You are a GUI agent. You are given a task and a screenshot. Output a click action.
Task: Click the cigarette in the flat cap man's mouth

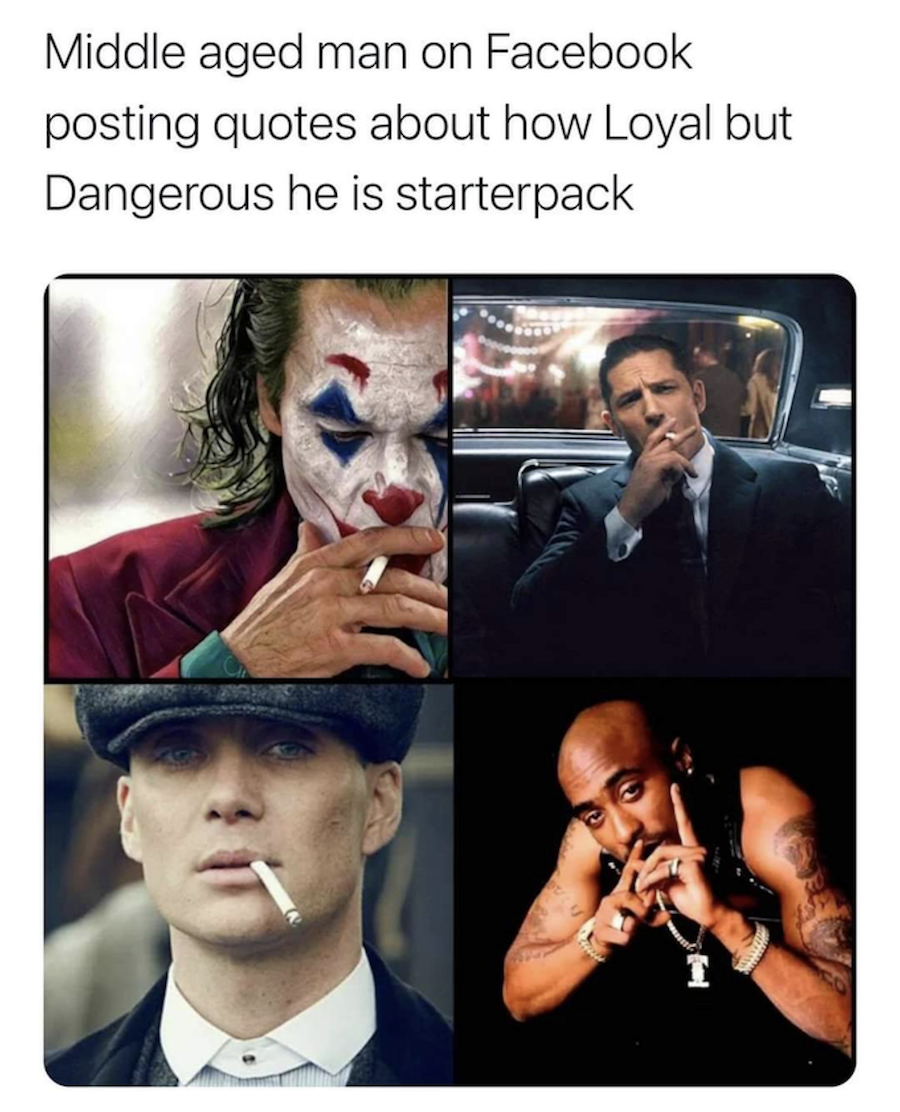276,893
